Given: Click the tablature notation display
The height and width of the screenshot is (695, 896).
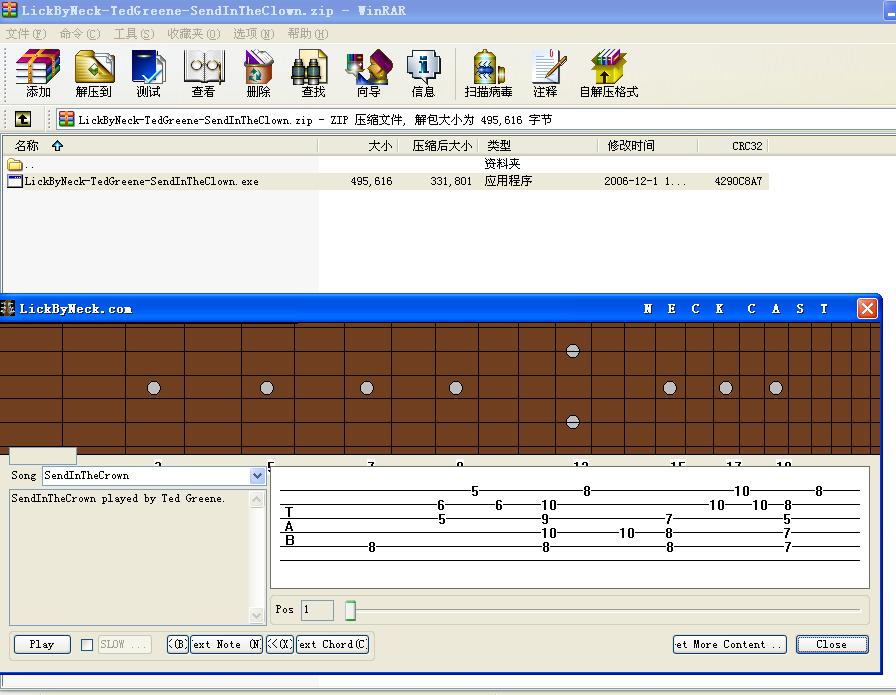Looking at the screenshot, I should (x=570, y=527).
